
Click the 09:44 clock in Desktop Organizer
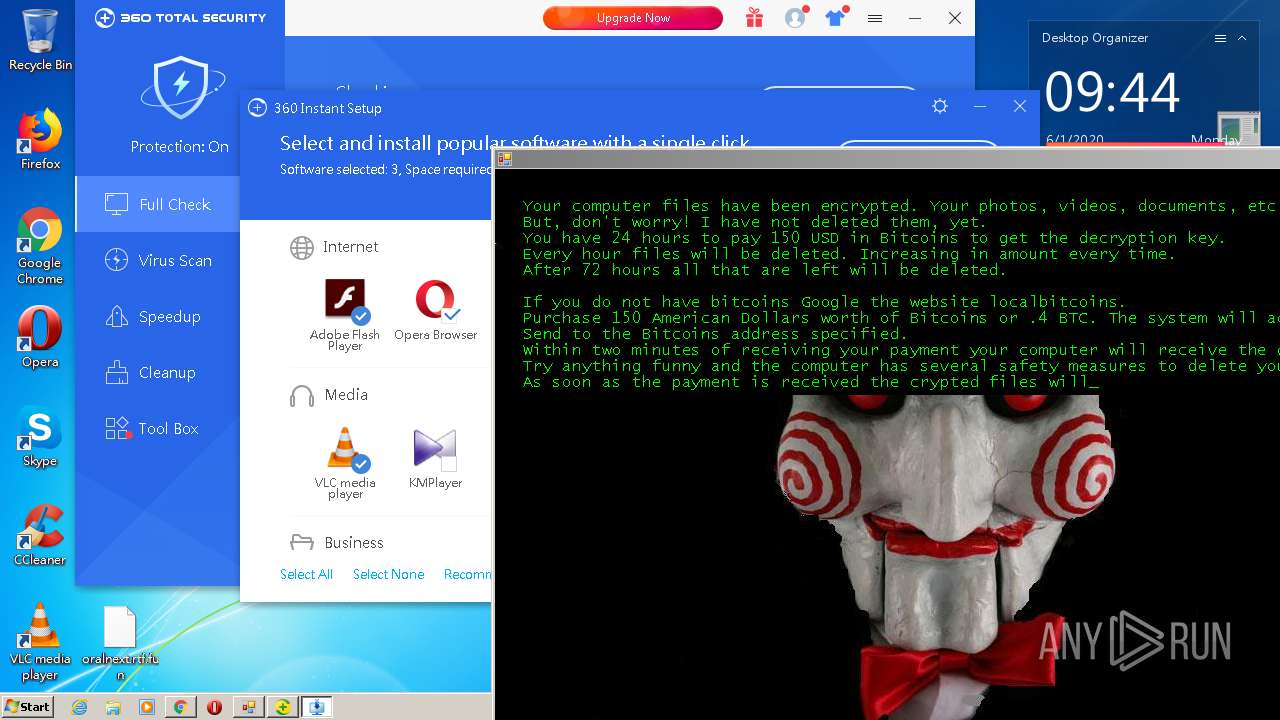1112,93
